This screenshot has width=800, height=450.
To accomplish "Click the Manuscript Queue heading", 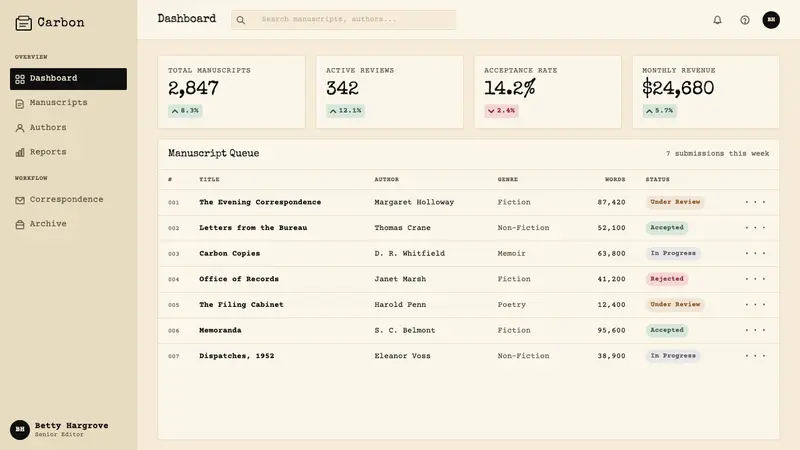I will [214, 154].
